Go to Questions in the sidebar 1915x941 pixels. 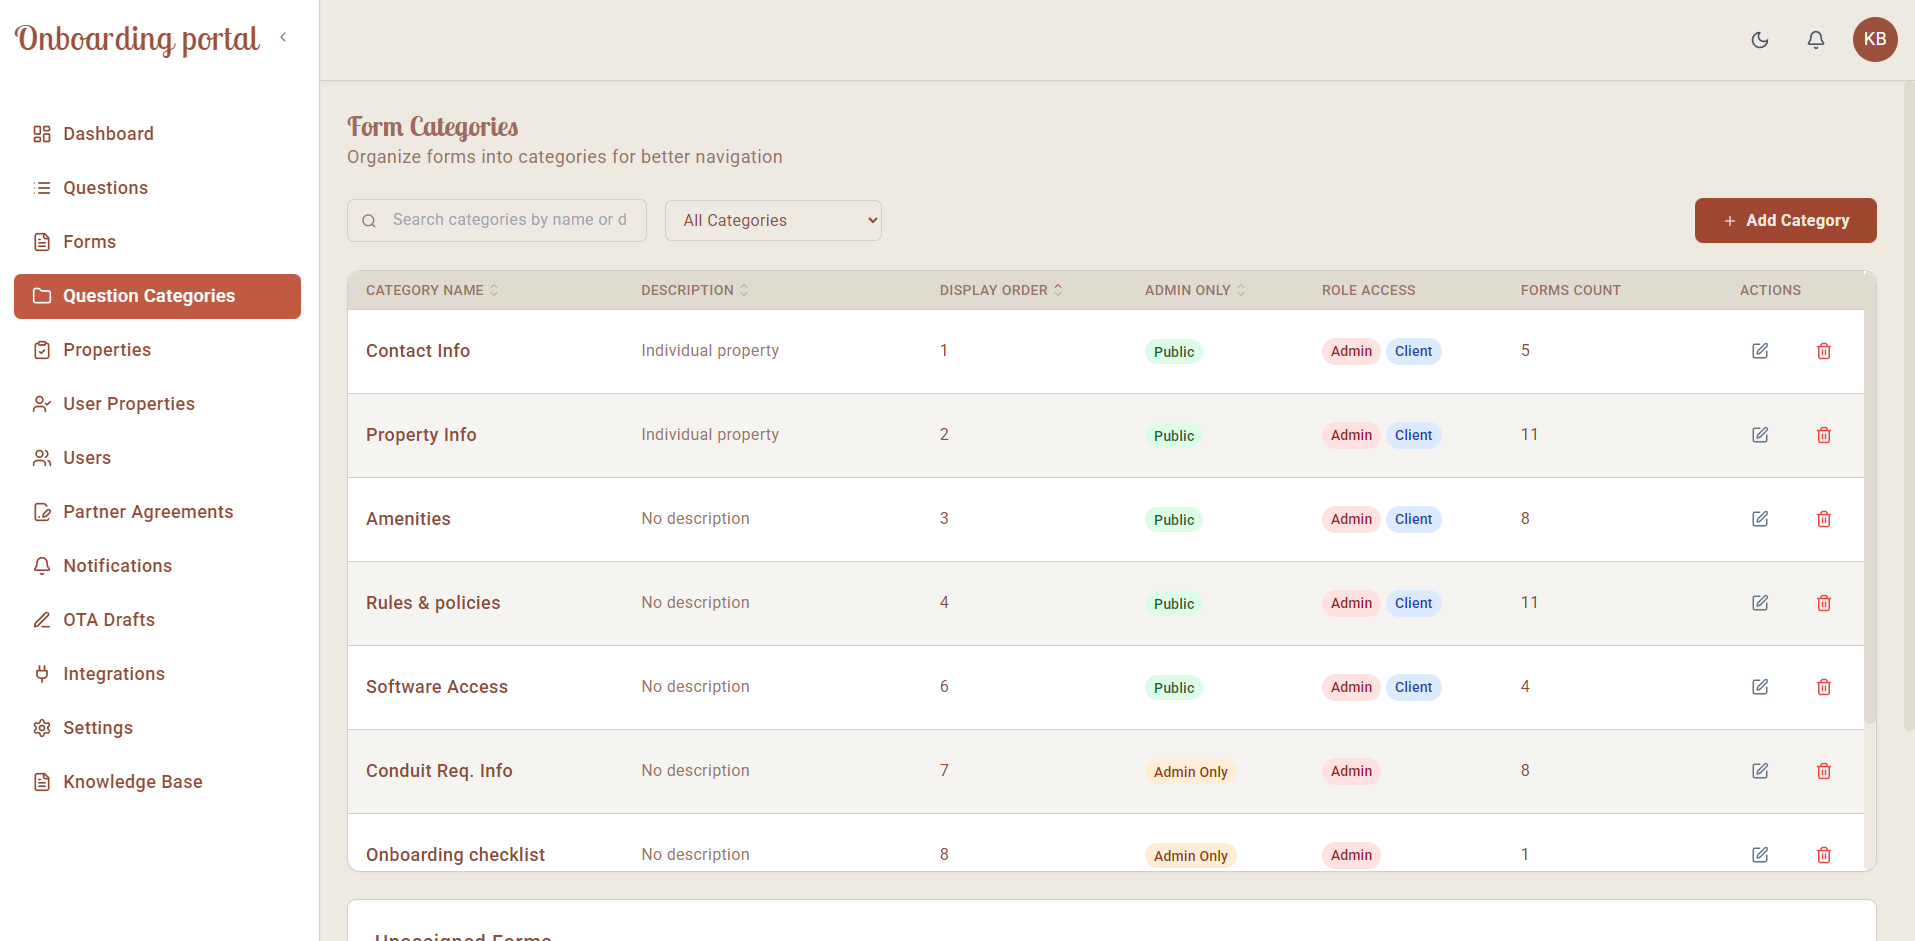(x=157, y=188)
